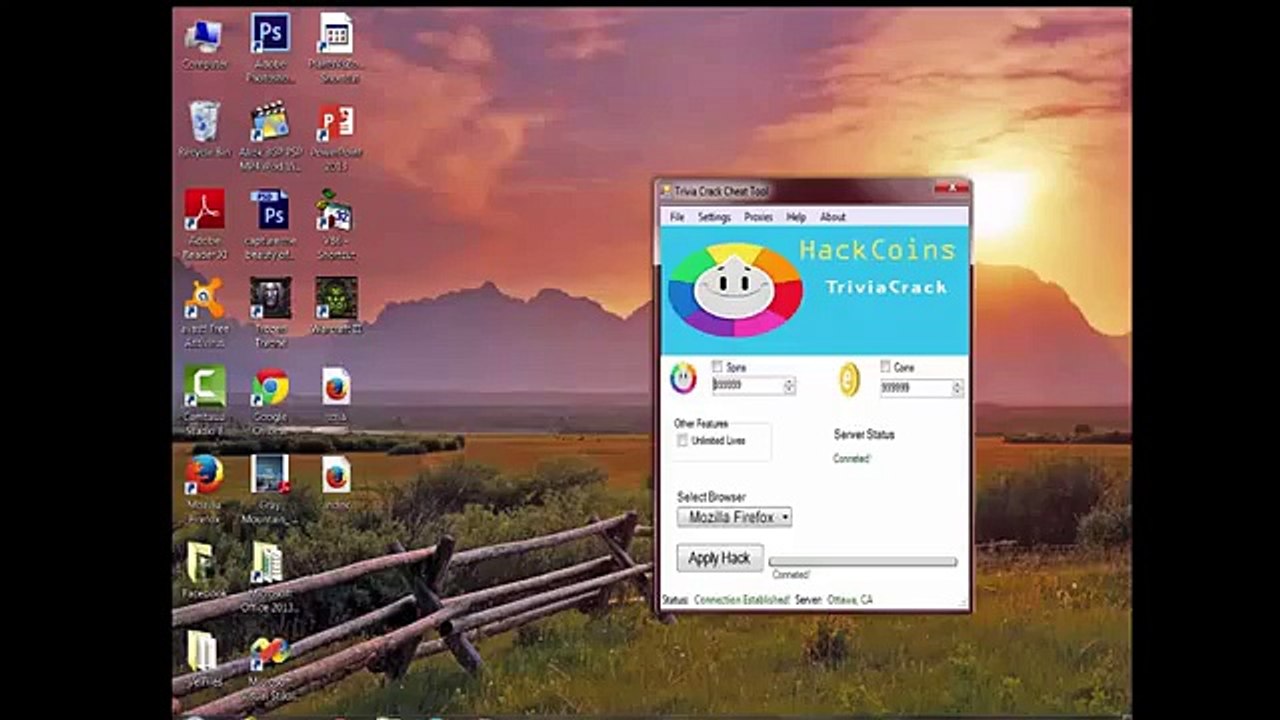The width and height of the screenshot is (1280, 720).
Task: Select the dark face icon beside avast
Action: click(x=270, y=298)
